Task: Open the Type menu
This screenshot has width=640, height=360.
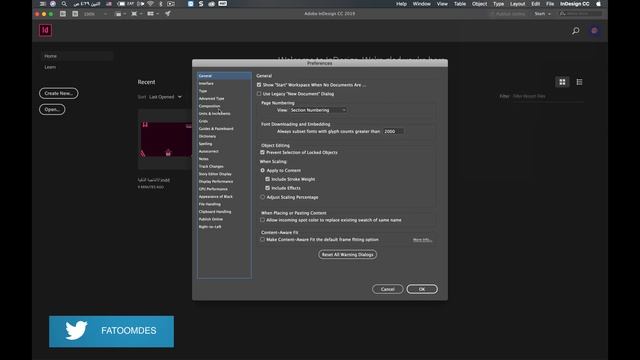Action: click(498, 4)
